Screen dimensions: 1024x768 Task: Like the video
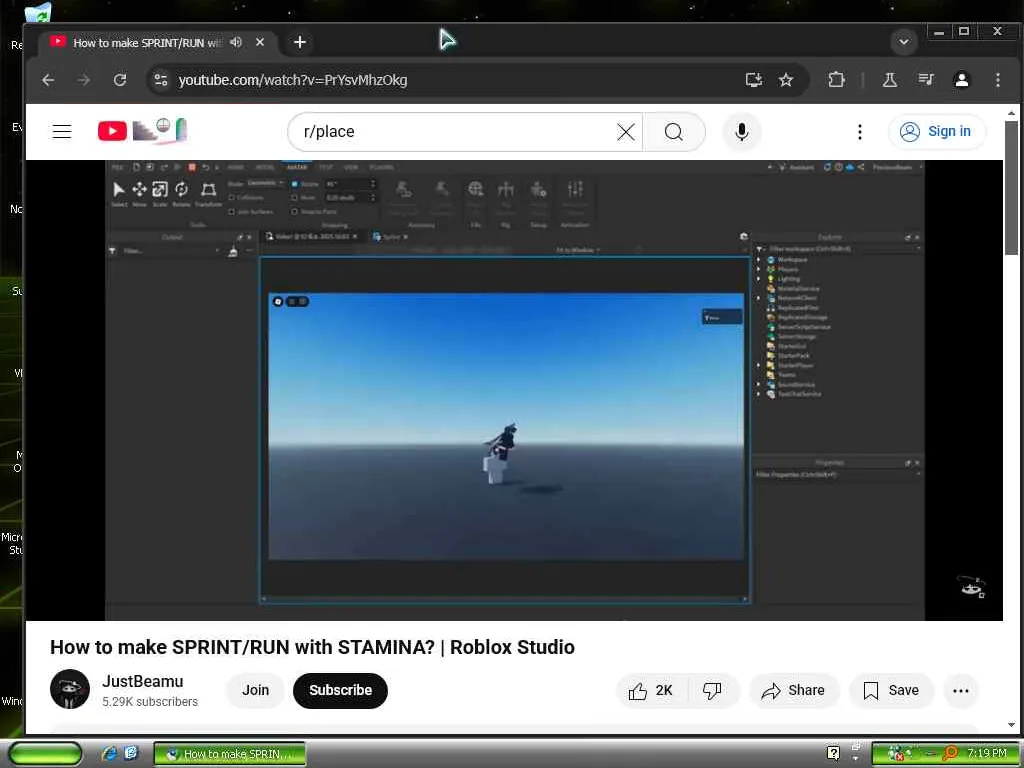pos(650,690)
